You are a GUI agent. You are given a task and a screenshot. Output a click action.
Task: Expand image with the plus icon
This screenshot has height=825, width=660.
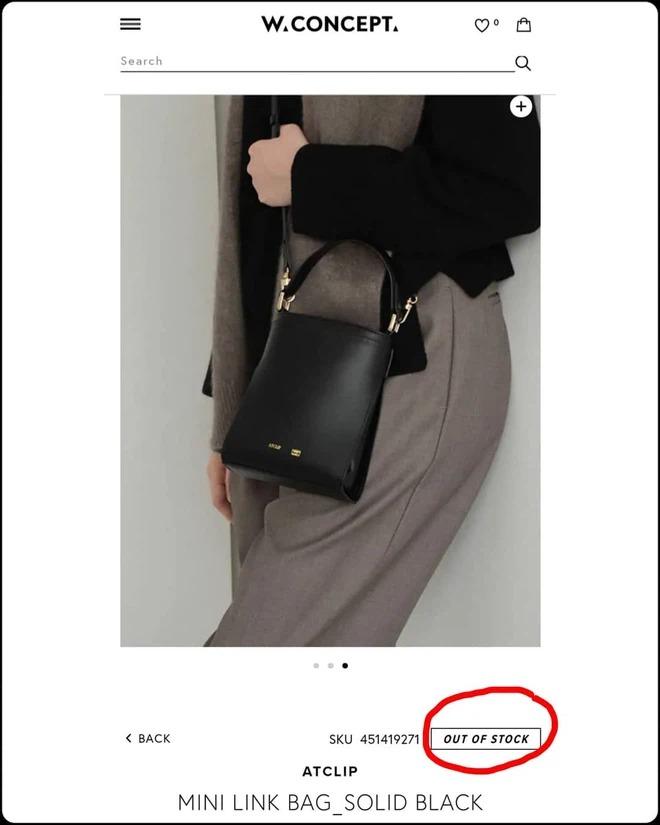click(x=521, y=107)
